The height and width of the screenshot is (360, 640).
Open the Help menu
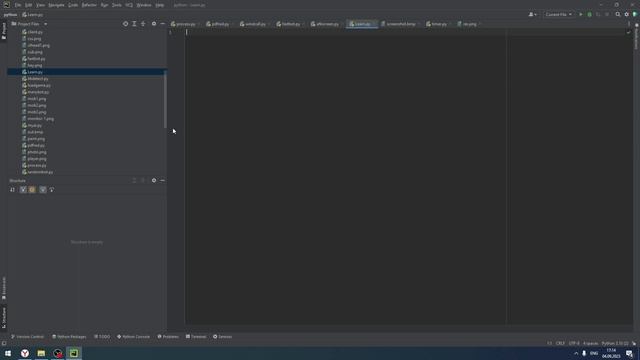coord(160,5)
